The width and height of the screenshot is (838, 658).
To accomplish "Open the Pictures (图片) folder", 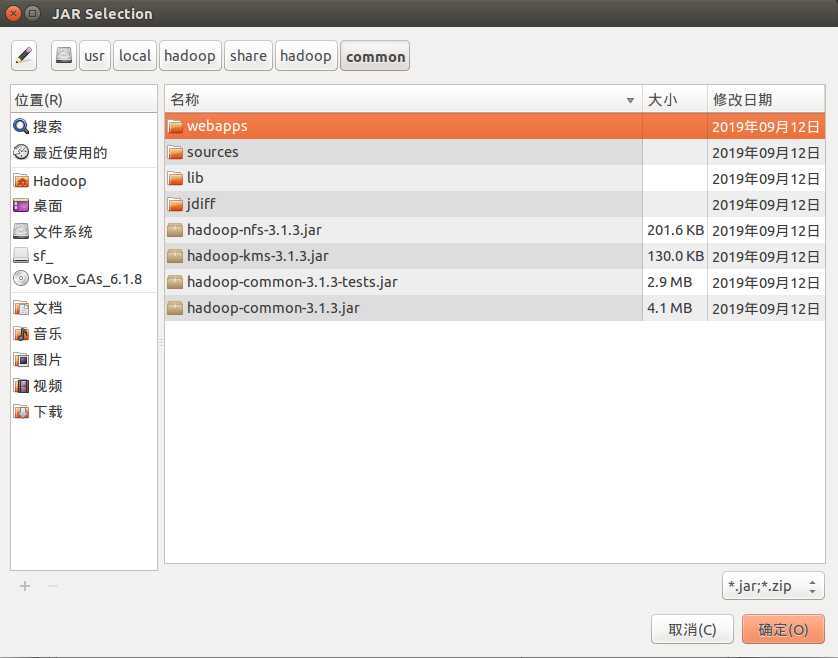I will tap(84, 360).
